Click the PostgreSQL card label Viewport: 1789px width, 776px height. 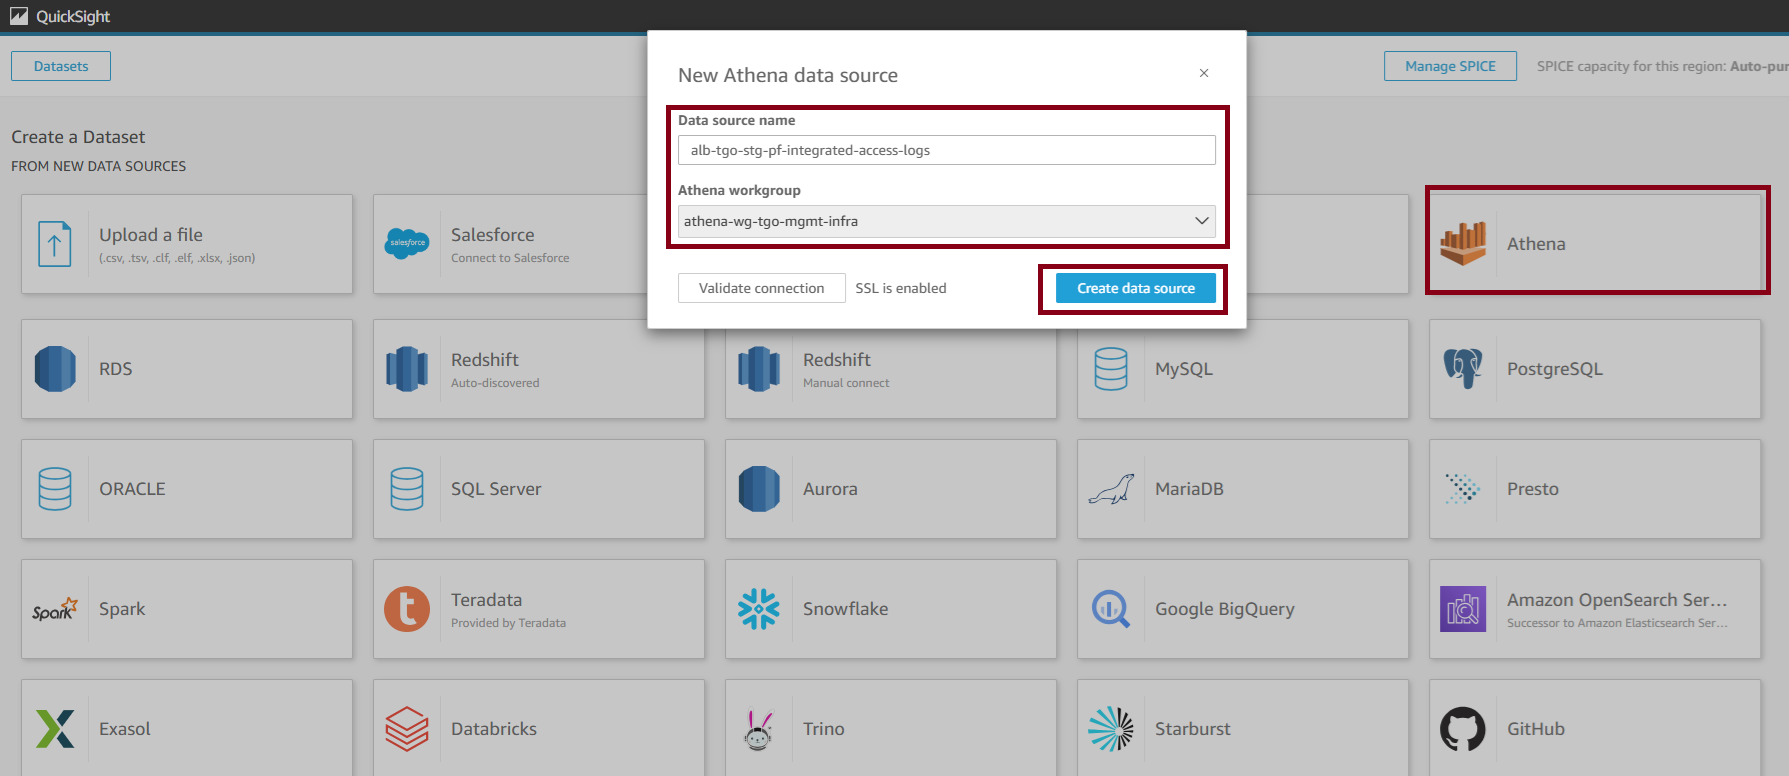(x=1555, y=369)
